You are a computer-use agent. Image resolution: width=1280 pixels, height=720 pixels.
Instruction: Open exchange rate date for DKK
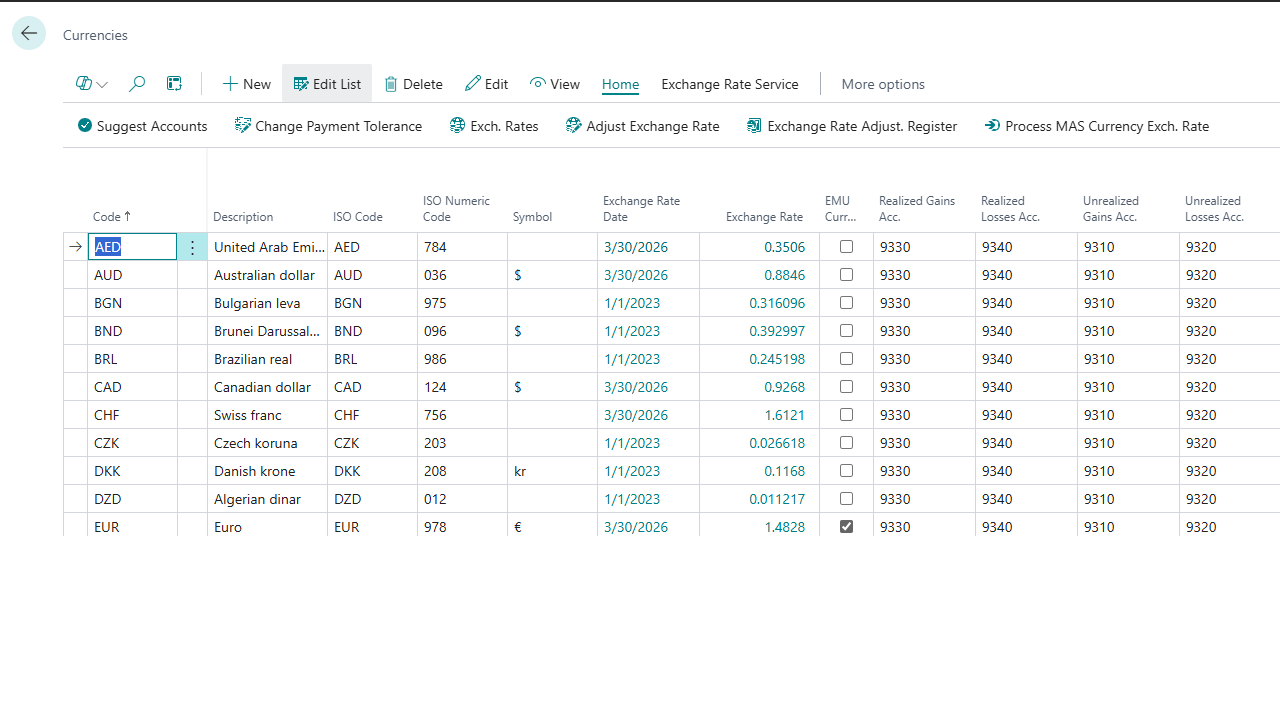631,471
